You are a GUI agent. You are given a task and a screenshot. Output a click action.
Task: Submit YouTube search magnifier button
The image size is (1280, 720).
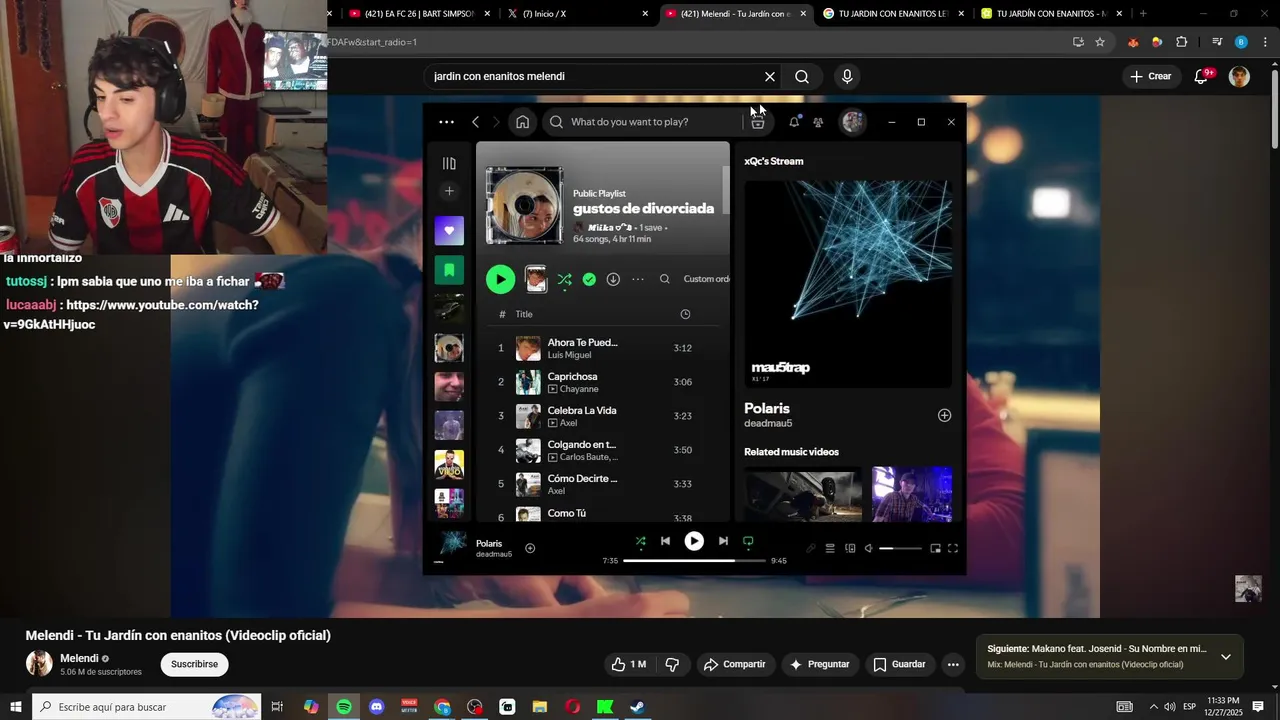click(802, 77)
